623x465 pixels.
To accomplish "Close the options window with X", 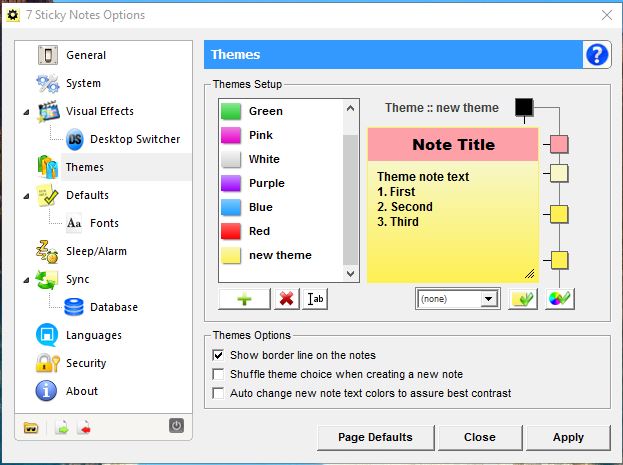I will (x=607, y=15).
